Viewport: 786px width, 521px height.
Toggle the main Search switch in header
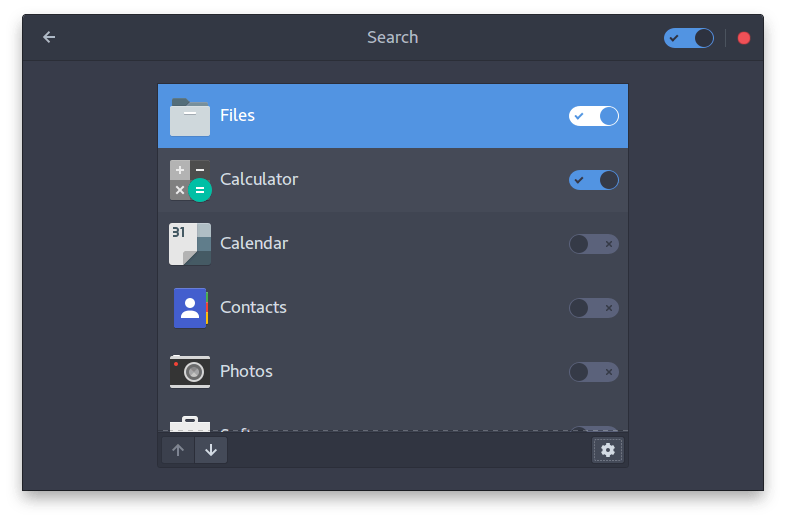pyautogui.click(x=688, y=38)
